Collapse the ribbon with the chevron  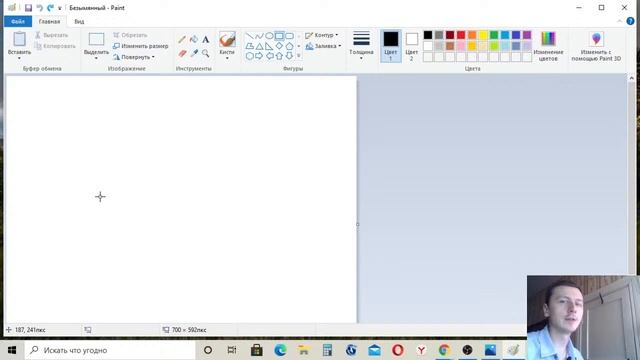(620, 21)
